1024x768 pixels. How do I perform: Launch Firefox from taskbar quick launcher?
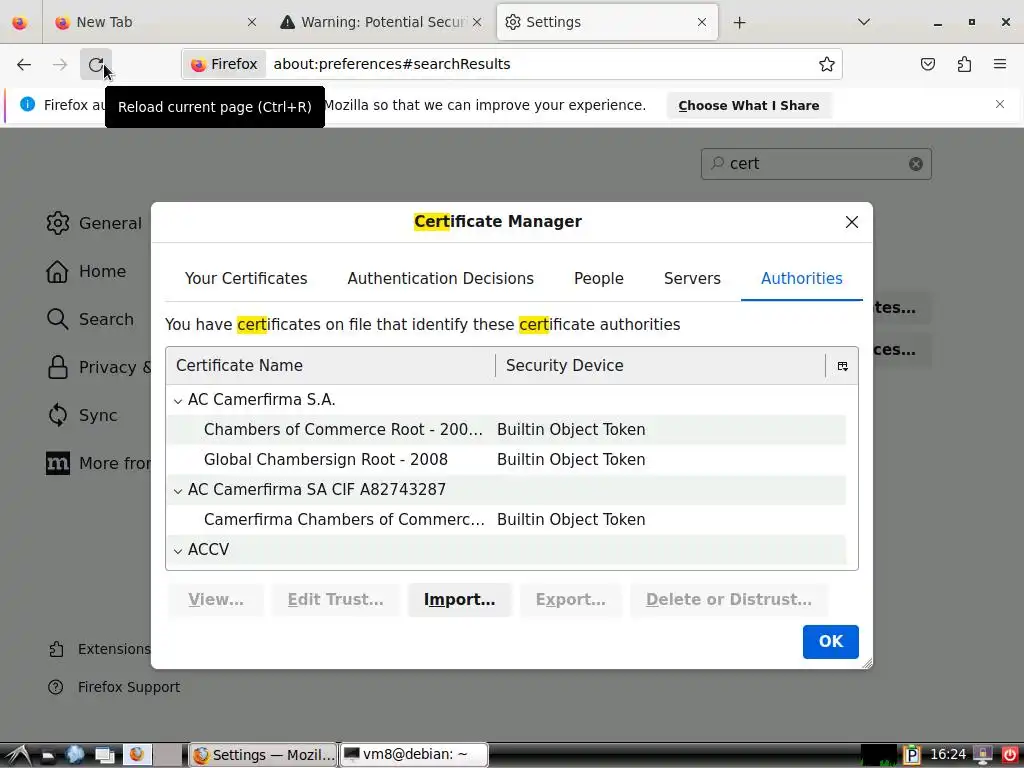[x=137, y=755]
